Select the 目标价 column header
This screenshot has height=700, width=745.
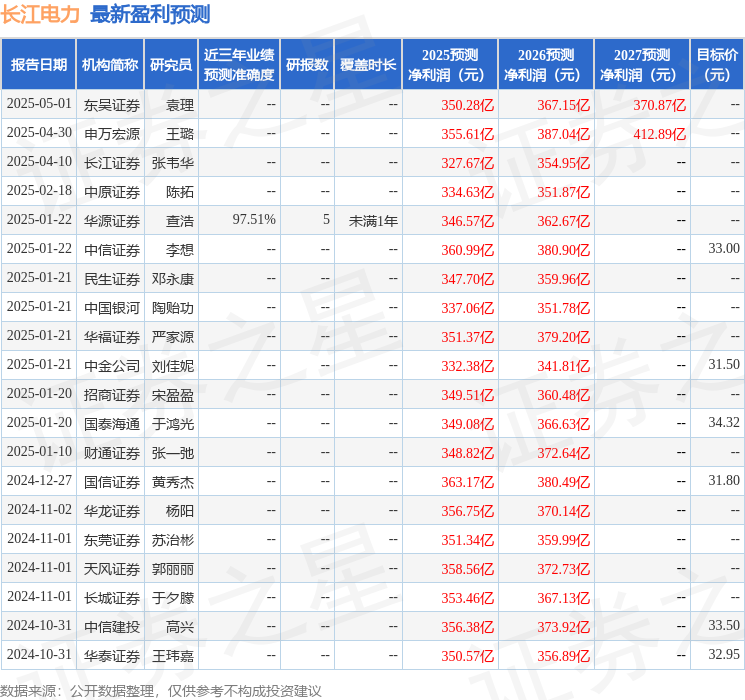717,64
